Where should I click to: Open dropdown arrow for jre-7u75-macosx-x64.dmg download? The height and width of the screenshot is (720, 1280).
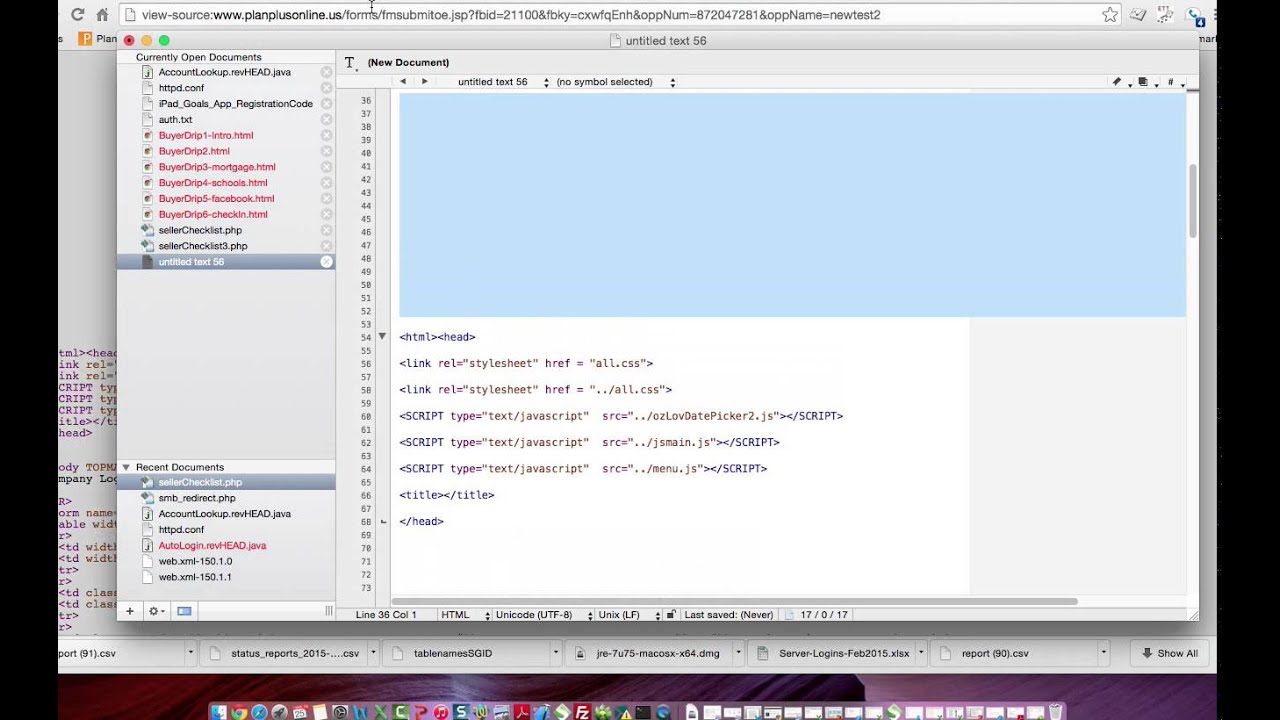coord(737,653)
